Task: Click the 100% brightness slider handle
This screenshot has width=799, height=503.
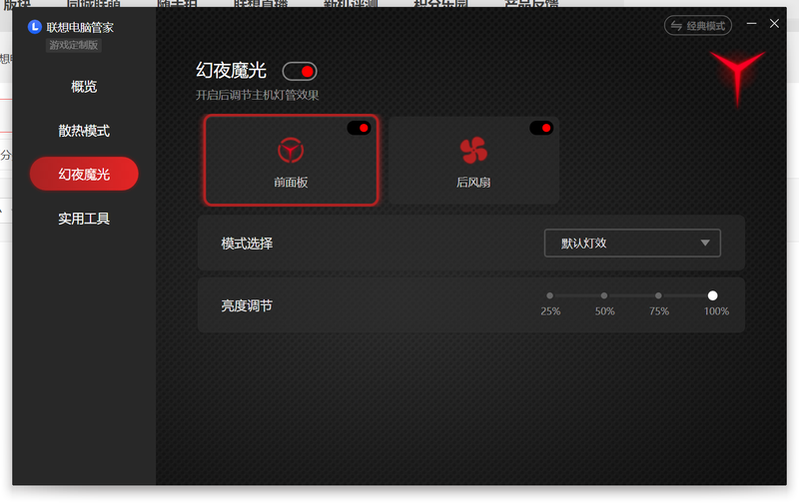Action: pos(712,296)
